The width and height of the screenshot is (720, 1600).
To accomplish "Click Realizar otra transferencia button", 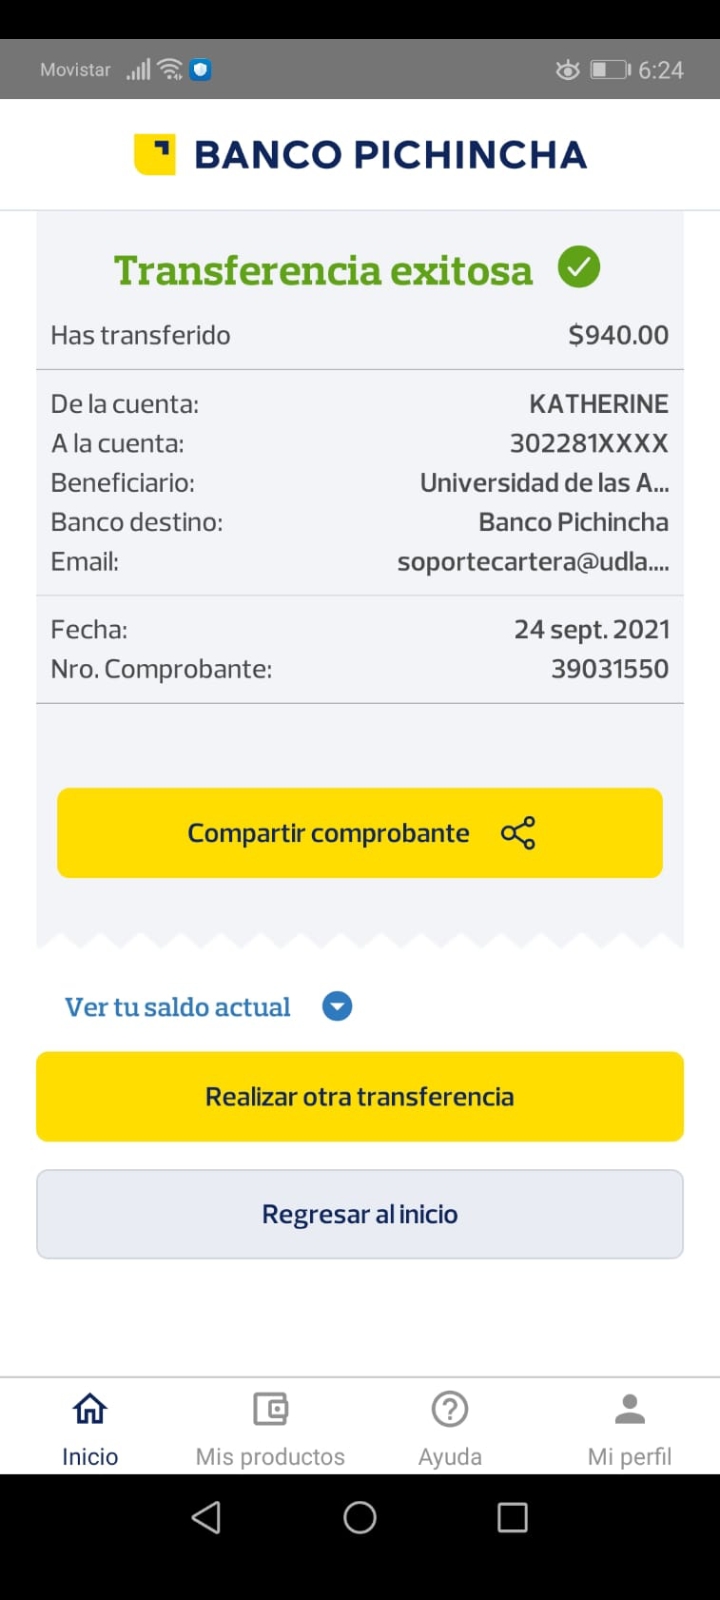I will point(360,1096).
